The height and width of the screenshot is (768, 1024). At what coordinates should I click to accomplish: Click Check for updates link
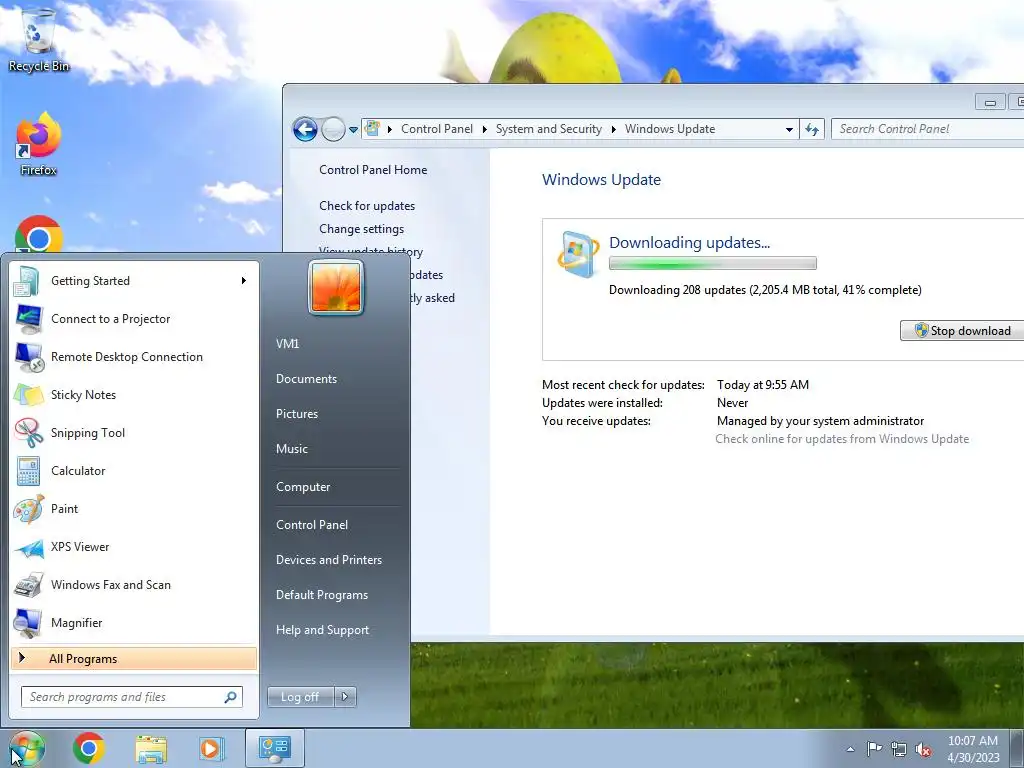(367, 206)
